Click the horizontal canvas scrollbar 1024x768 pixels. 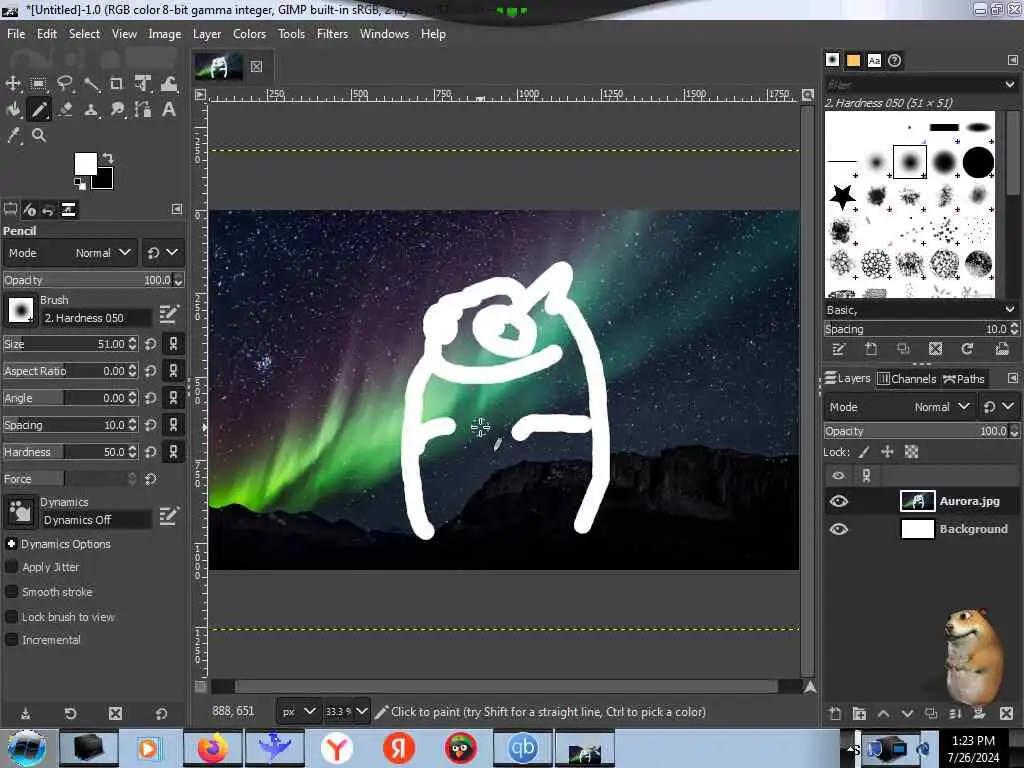coord(506,686)
